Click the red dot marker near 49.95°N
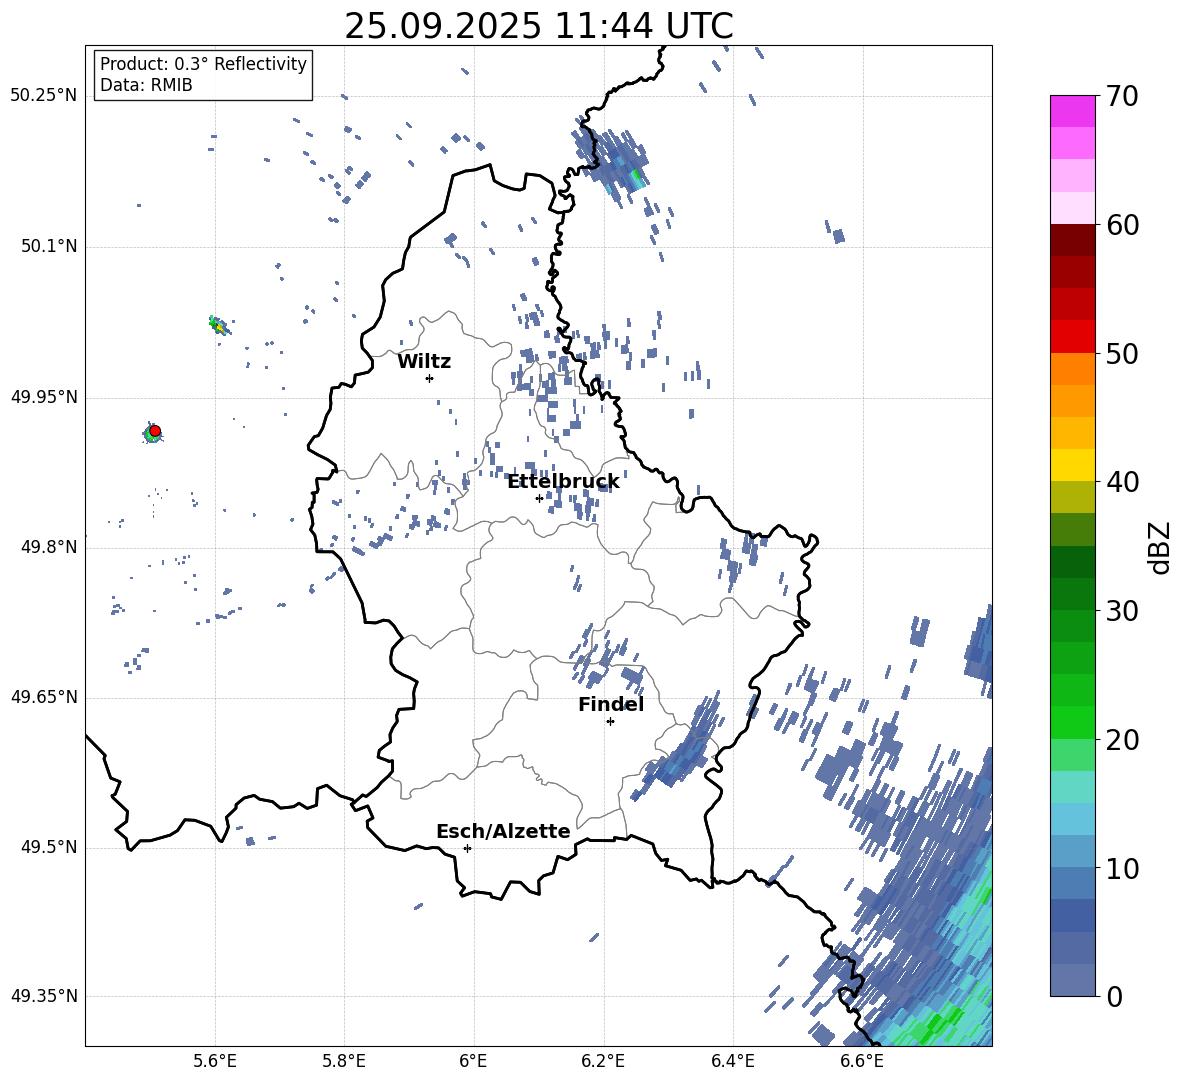This screenshot has height=1081, width=1184. tap(155, 431)
